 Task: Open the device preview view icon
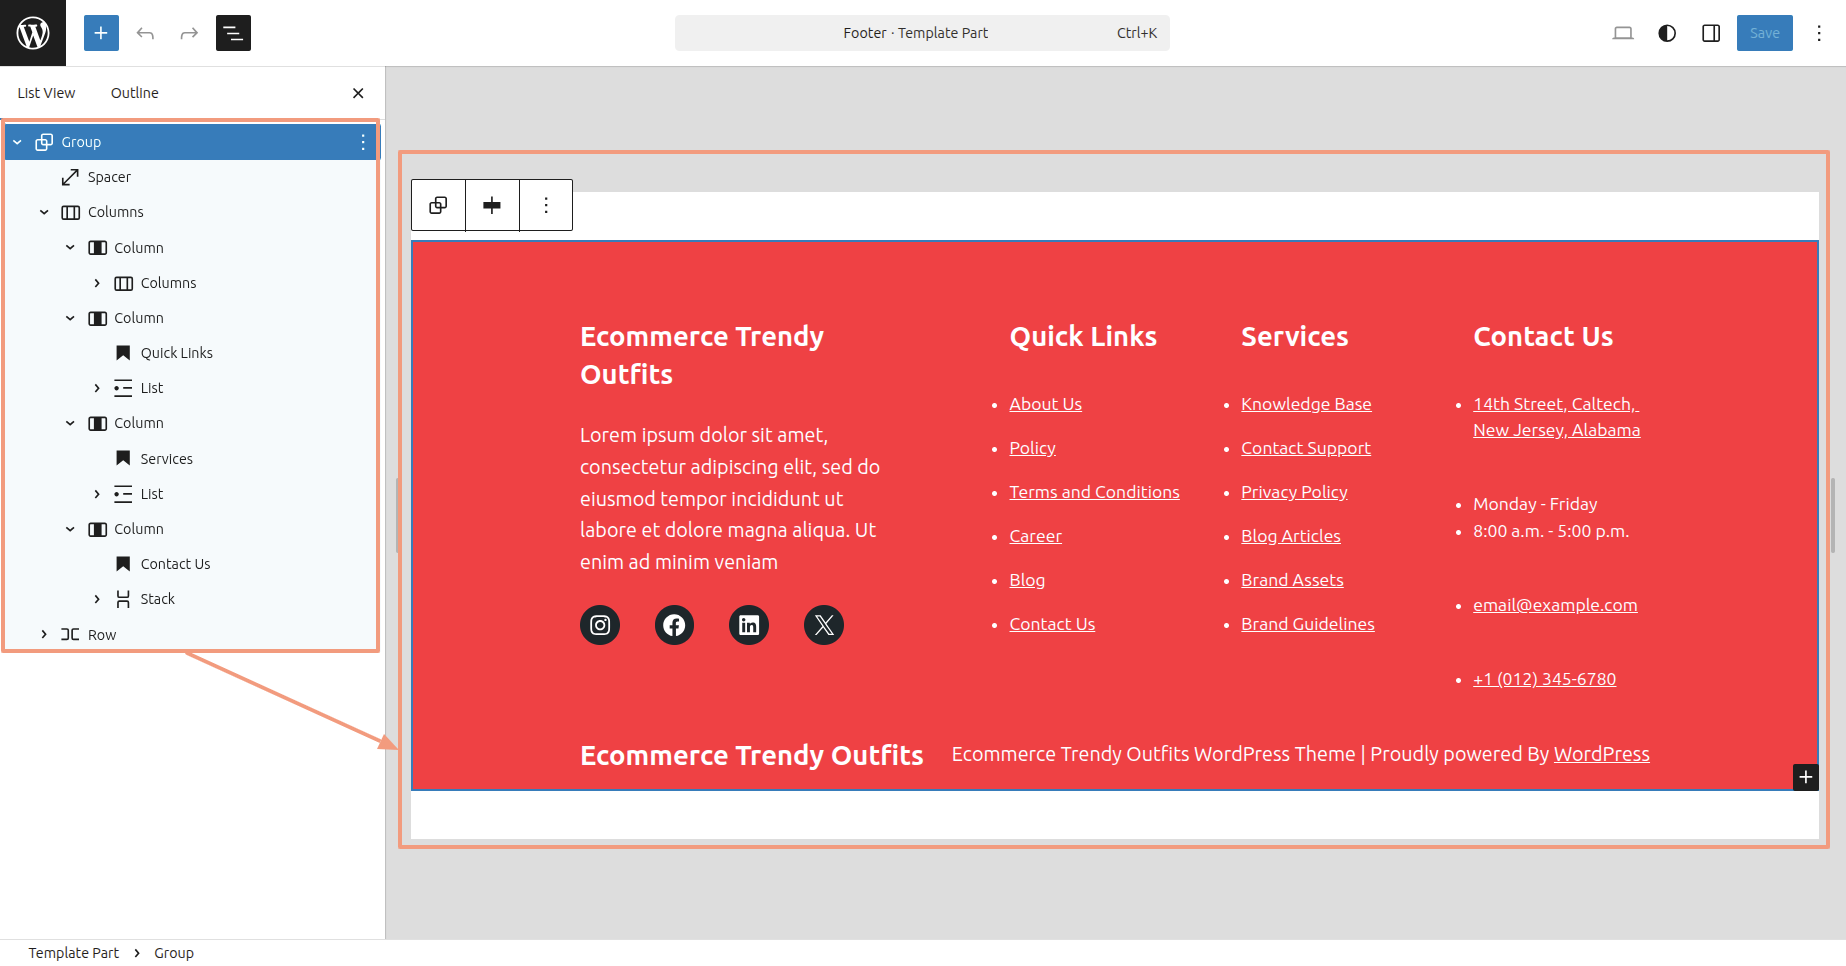pos(1623,33)
